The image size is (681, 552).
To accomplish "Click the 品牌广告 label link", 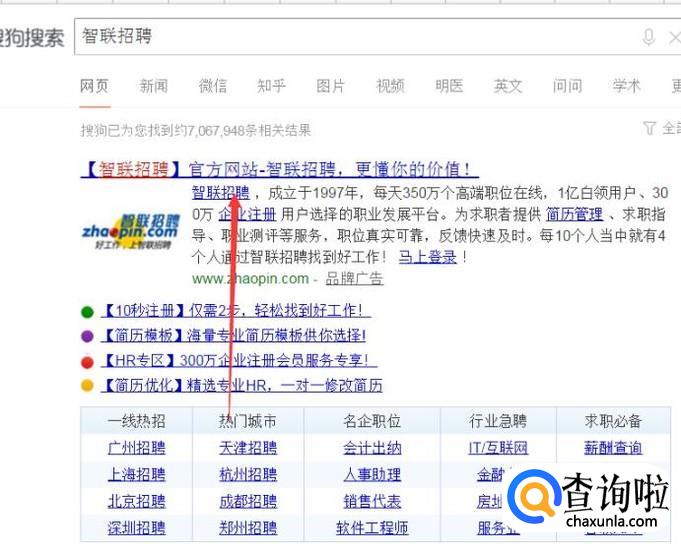I will tap(354, 278).
